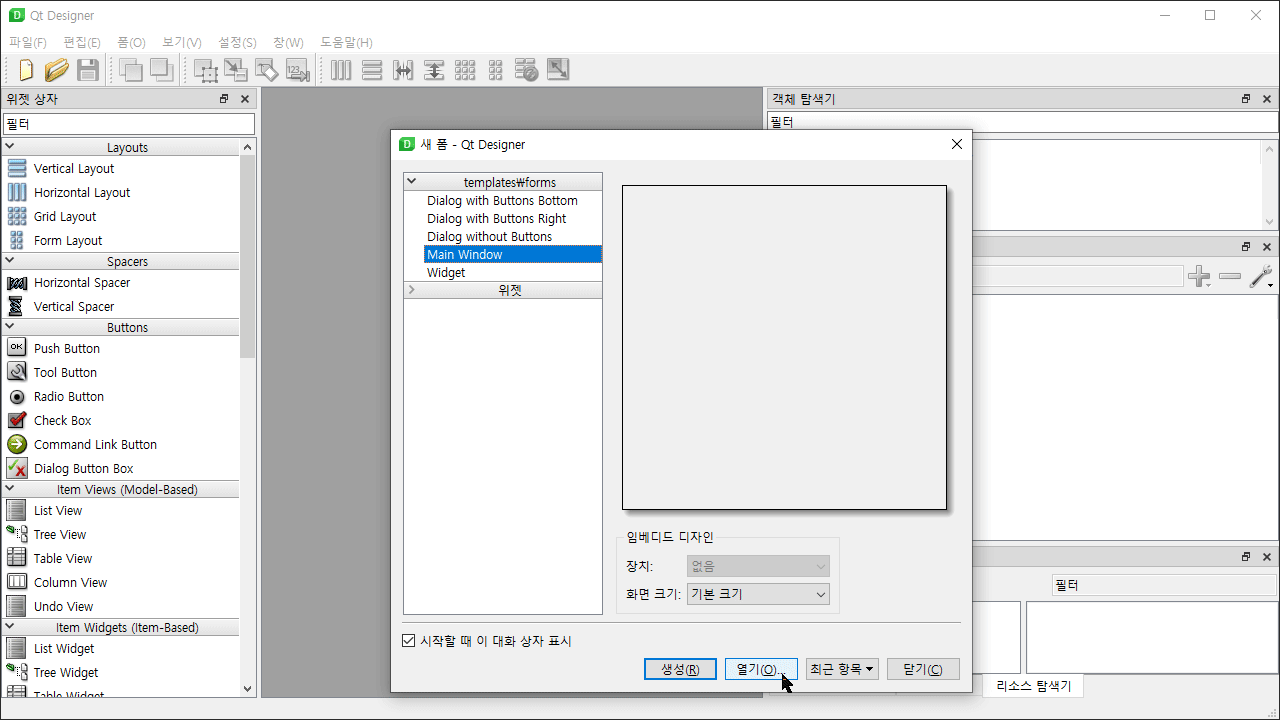Select Dialog with Buttons Bottom template
1280x720 pixels.
502,200
